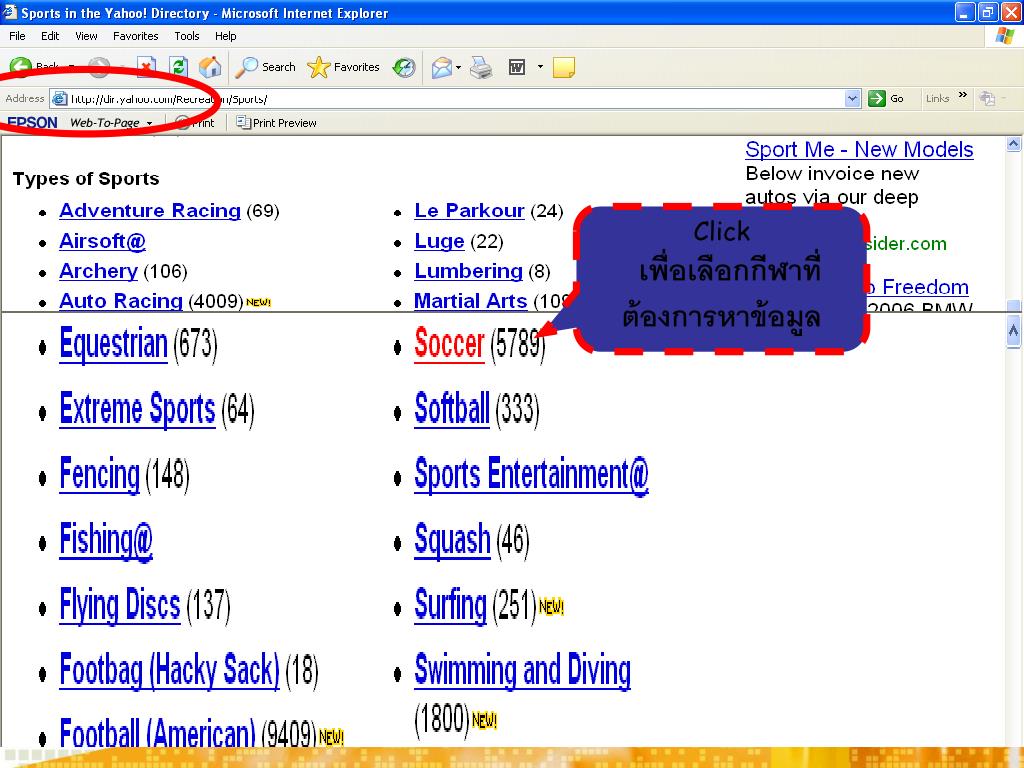The width and height of the screenshot is (1024, 768).
Task: Click the zoomed pane scrollbar up arrow
Action: (1014, 331)
